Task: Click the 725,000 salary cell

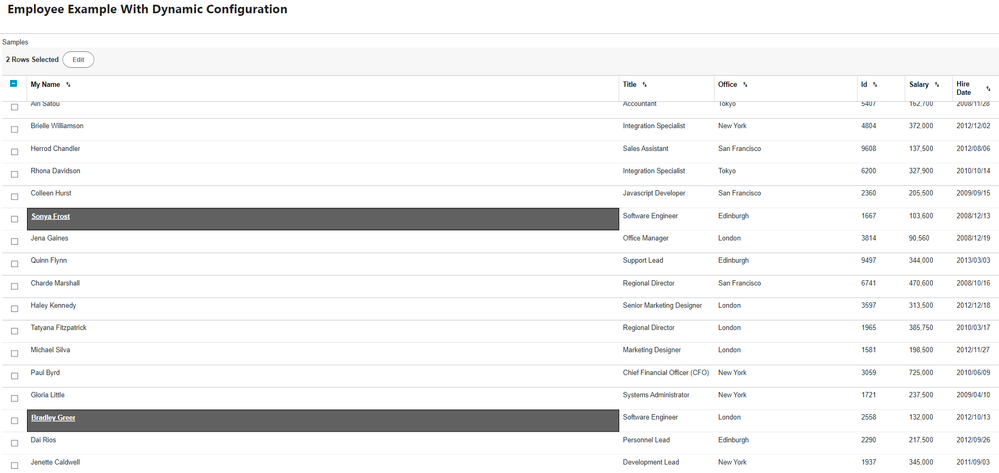Action: point(921,373)
